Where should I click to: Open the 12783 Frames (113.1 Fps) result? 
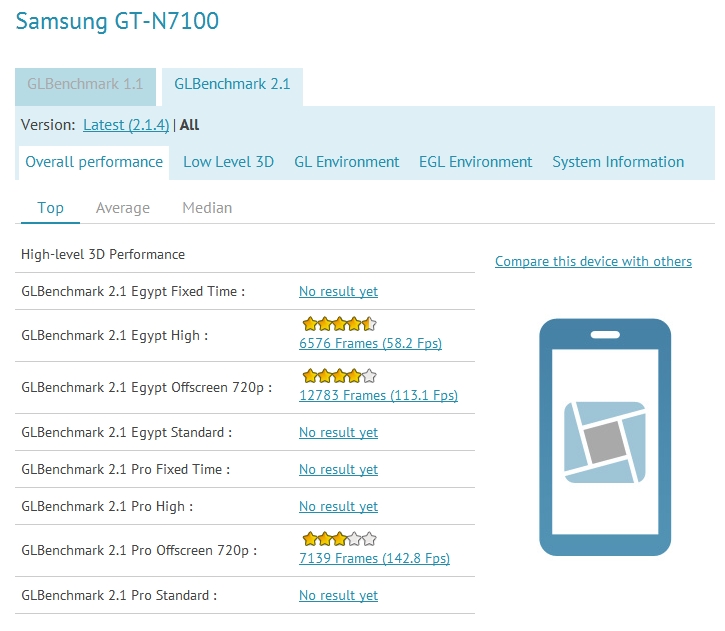pyautogui.click(x=378, y=395)
